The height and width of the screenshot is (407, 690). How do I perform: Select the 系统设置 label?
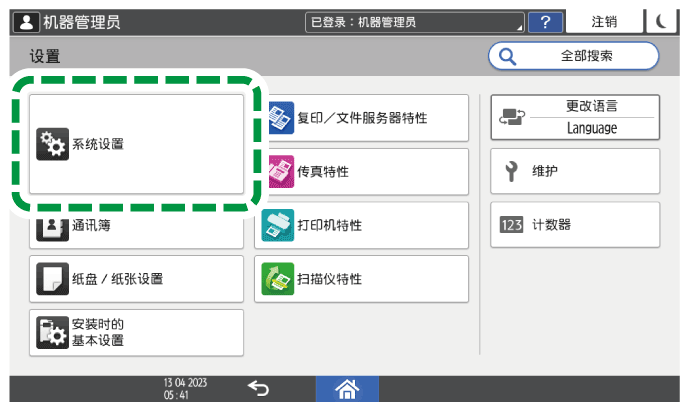pos(98,144)
